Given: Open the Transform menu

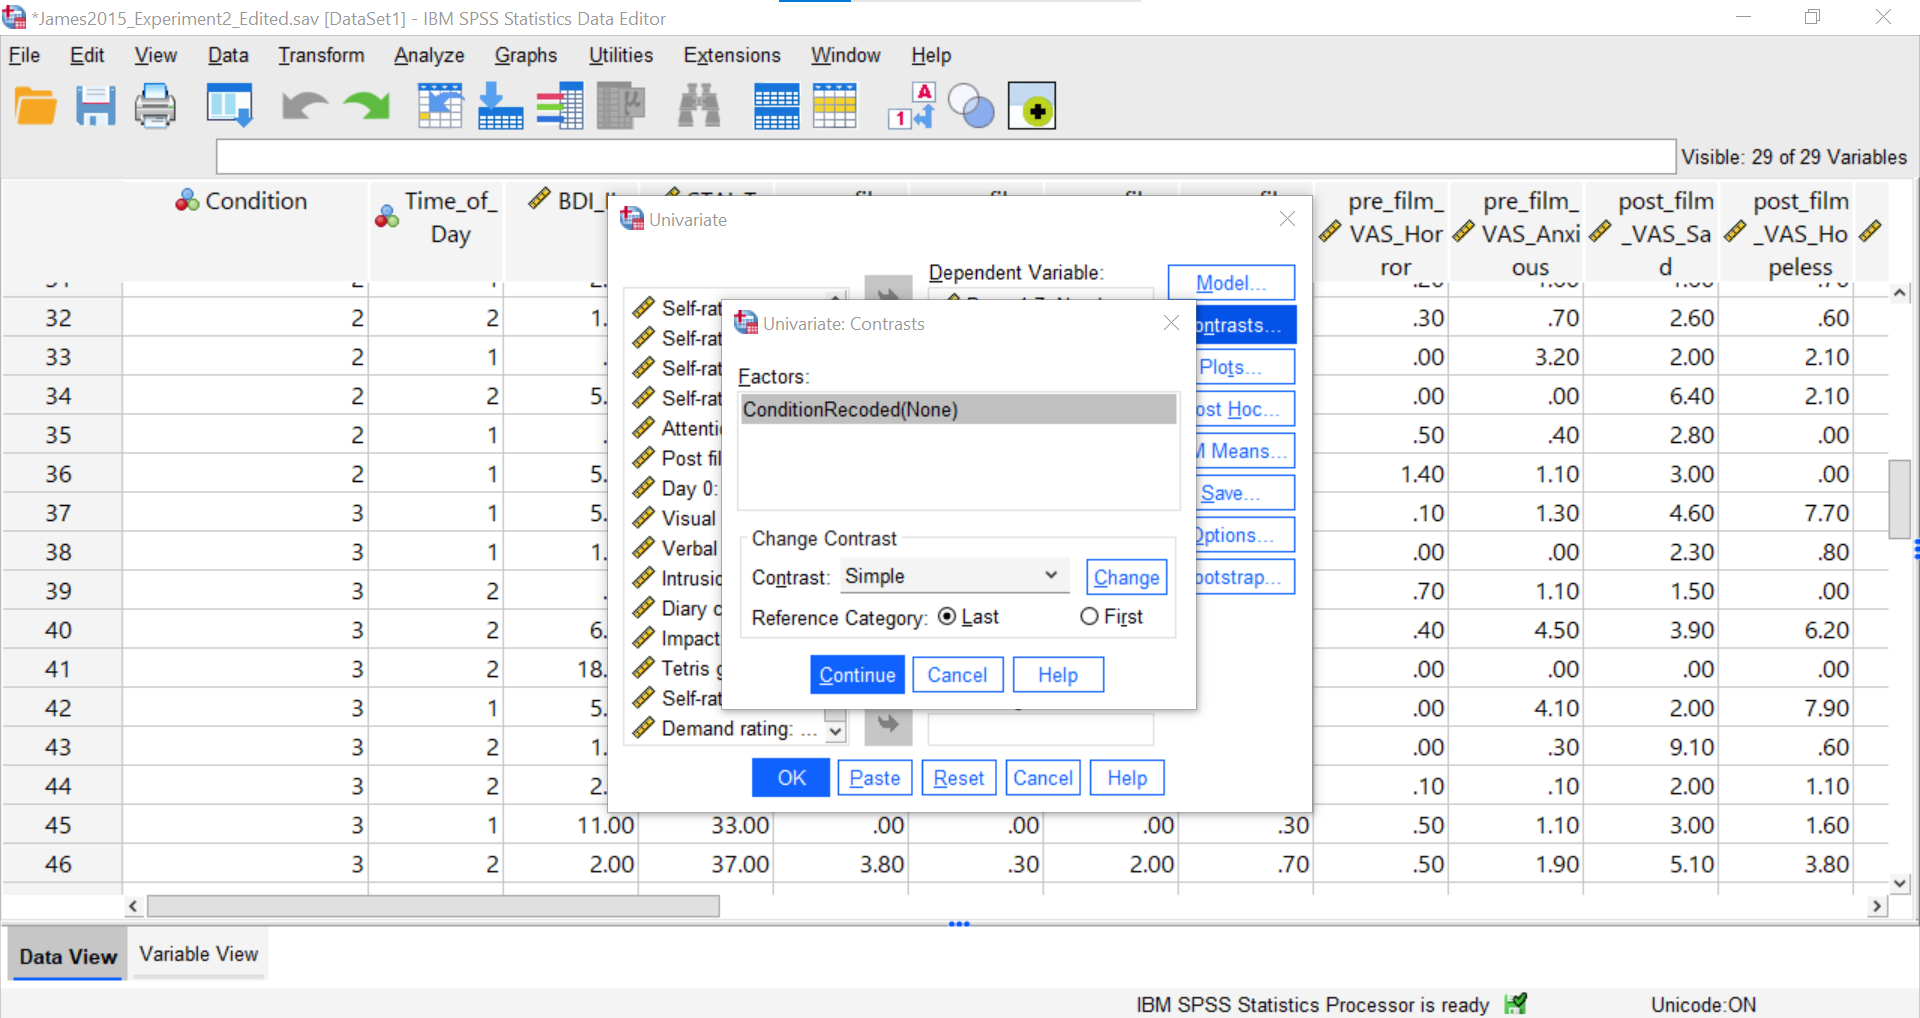Looking at the screenshot, I should pyautogui.click(x=321, y=55).
